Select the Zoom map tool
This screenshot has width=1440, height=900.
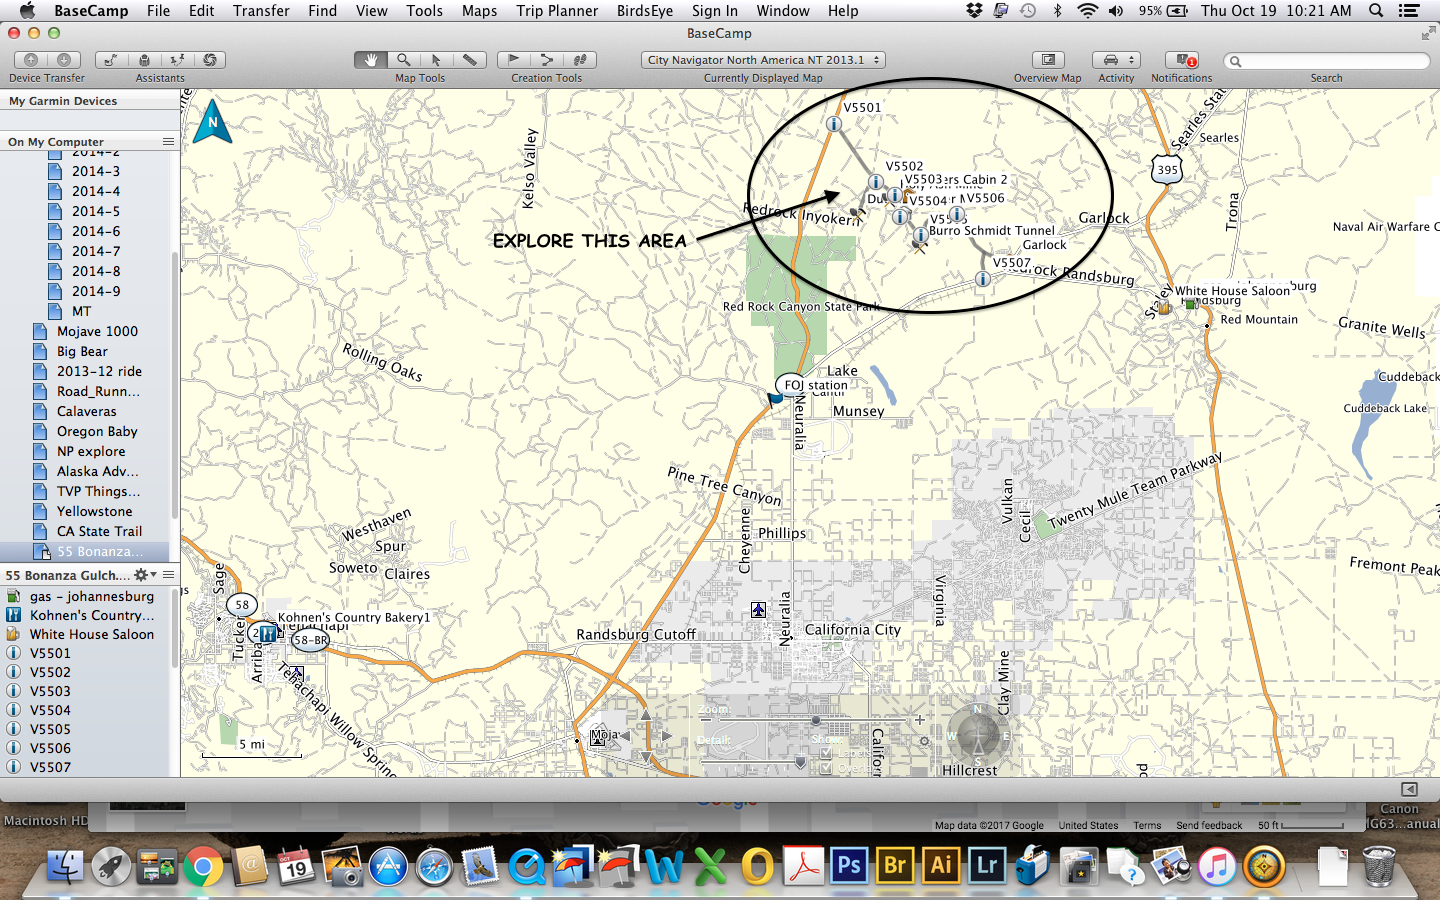point(403,59)
